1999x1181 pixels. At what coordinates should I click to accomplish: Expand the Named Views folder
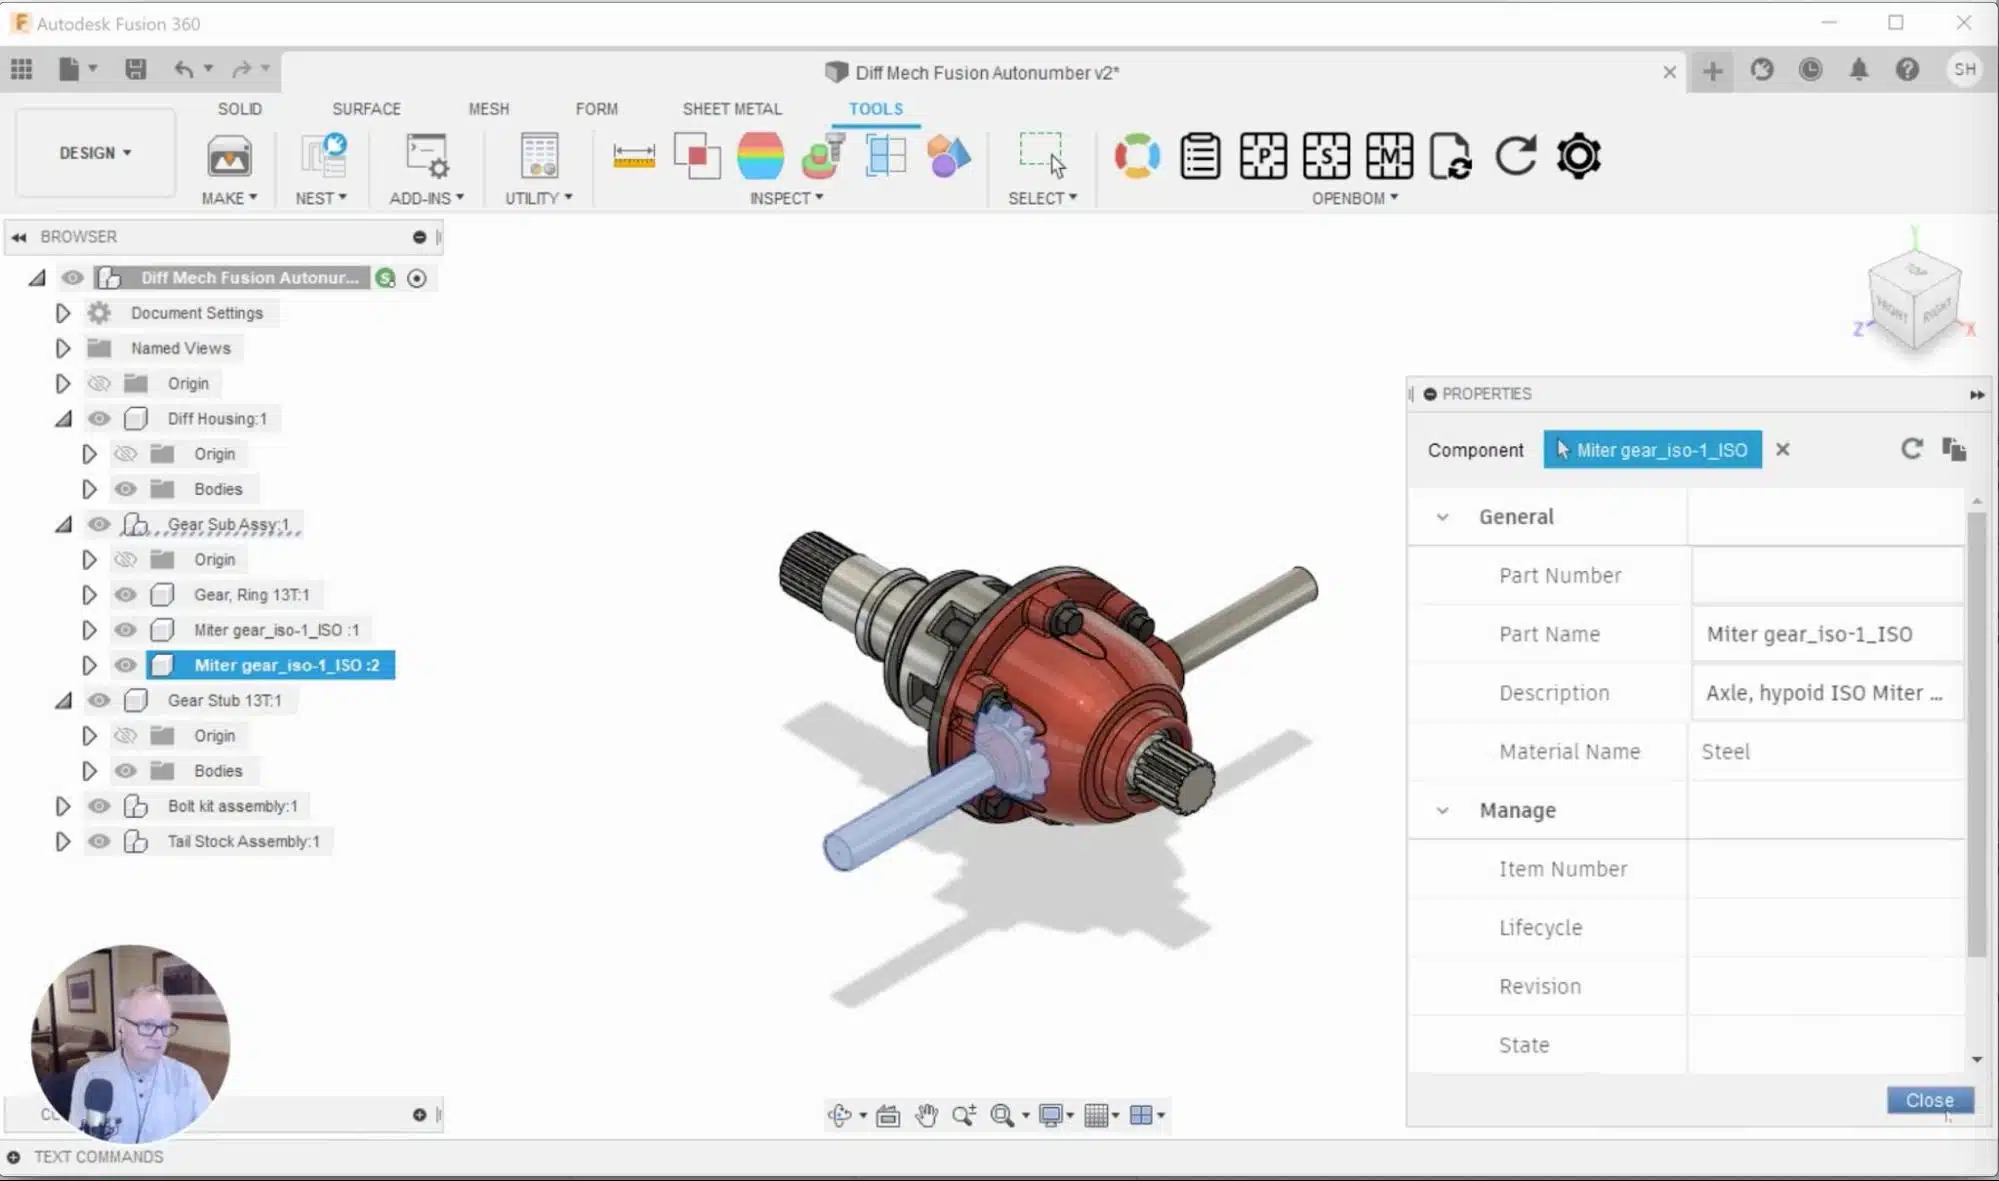coord(62,348)
